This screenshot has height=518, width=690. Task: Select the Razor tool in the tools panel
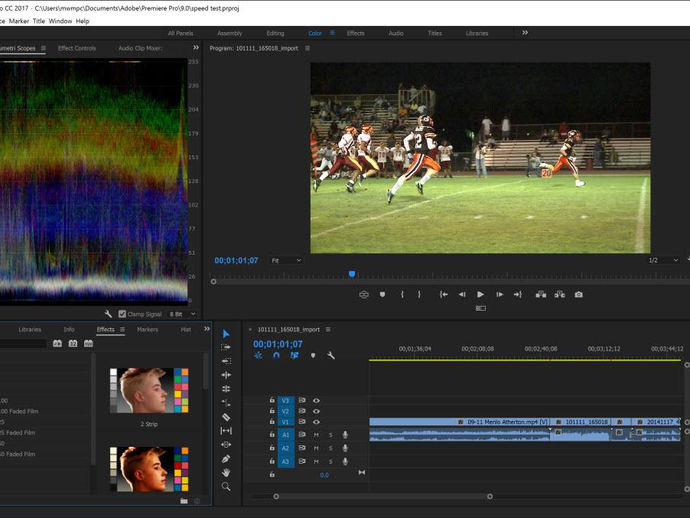click(226, 417)
